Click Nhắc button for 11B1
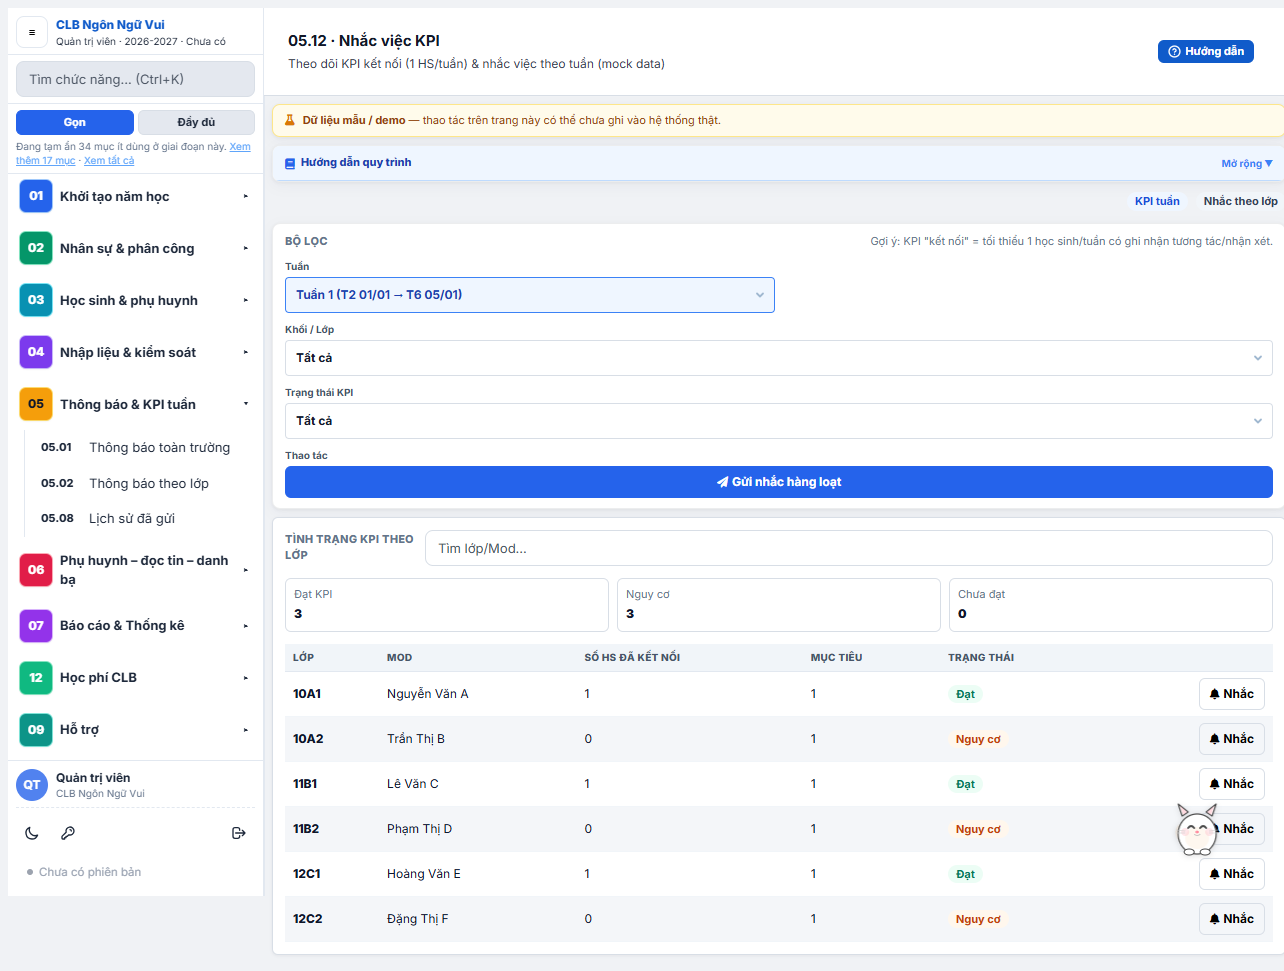 click(x=1232, y=784)
